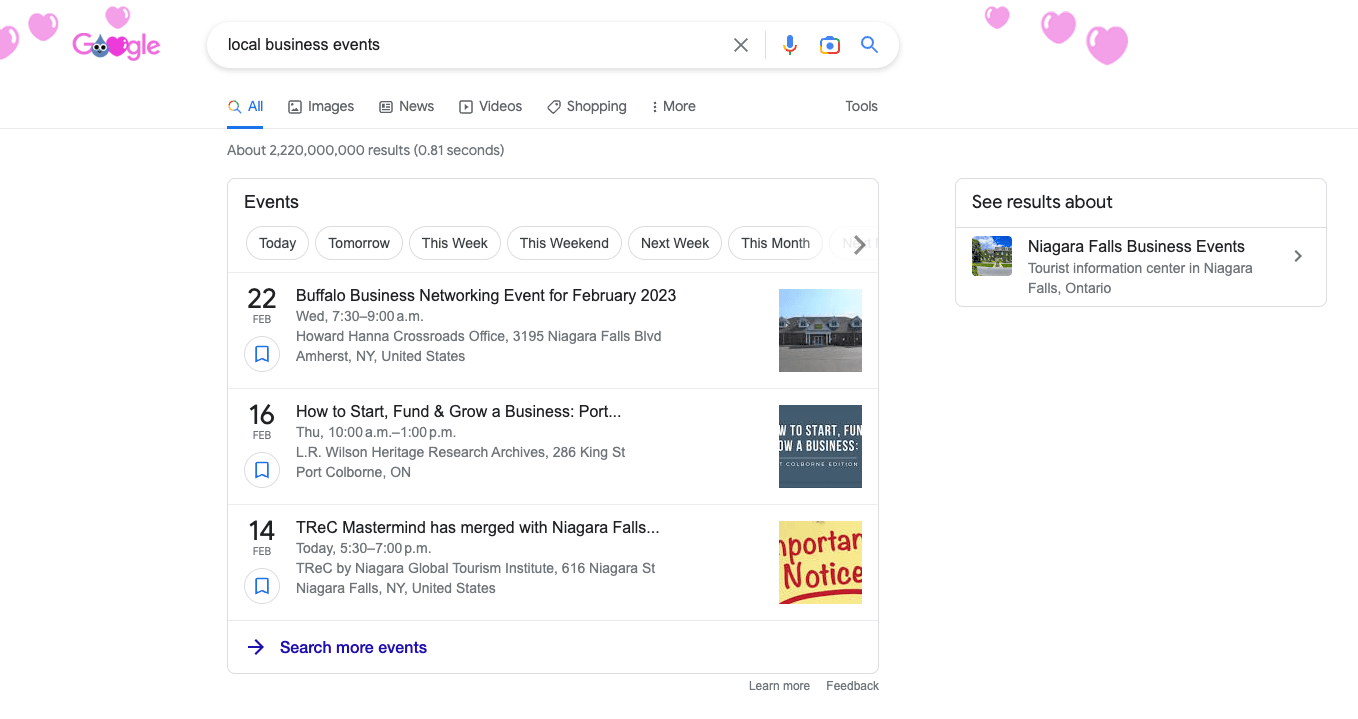Image resolution: width=1358 pixels, height=719 pixels.
Task: Filter events by This Week
Action: tap(455, 243)
